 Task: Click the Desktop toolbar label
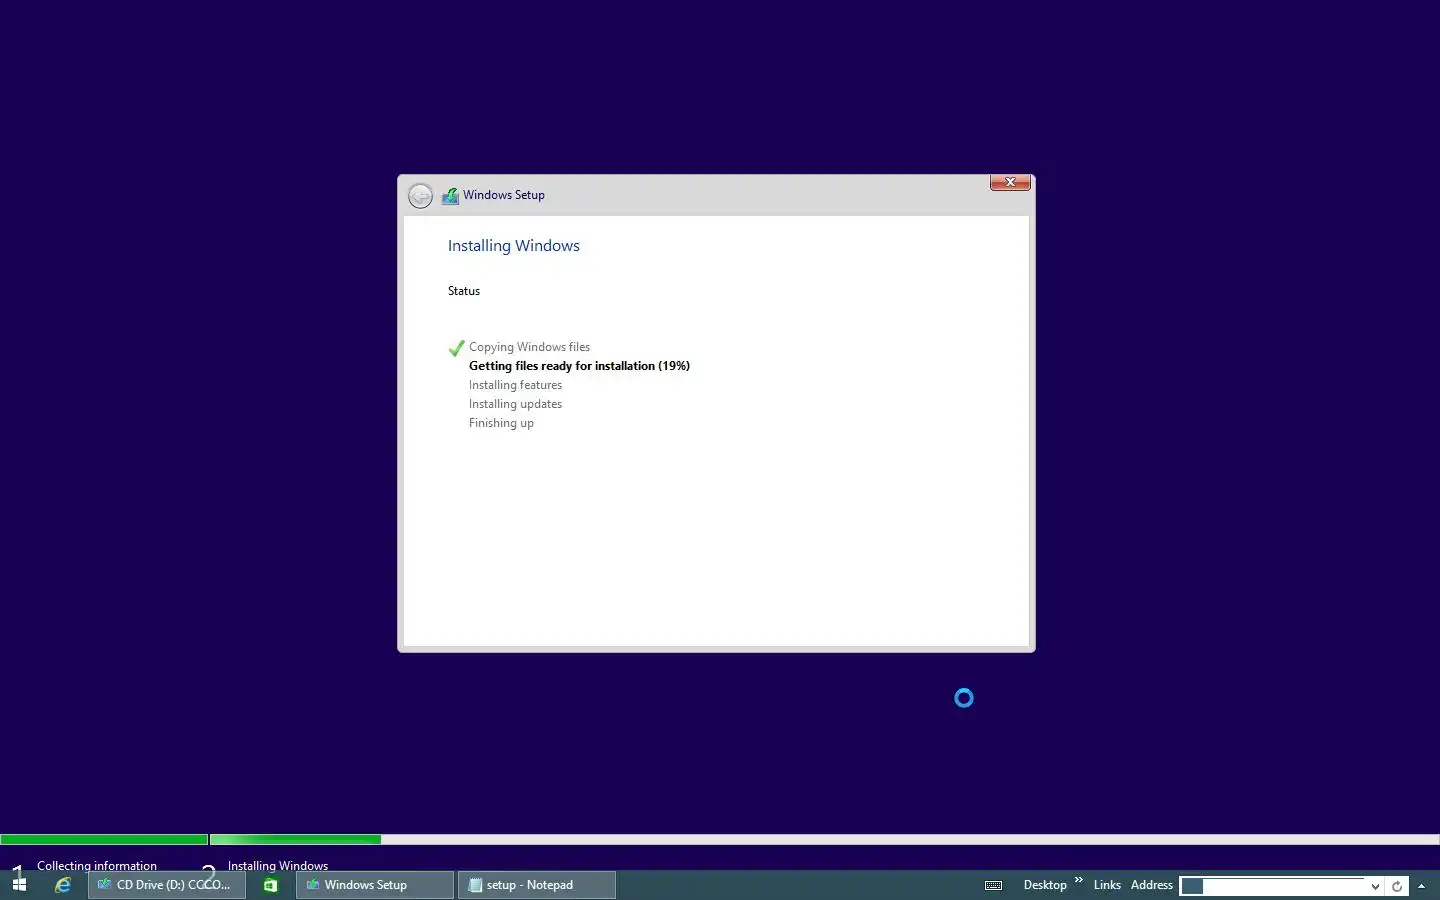(x=1045, y=885)
